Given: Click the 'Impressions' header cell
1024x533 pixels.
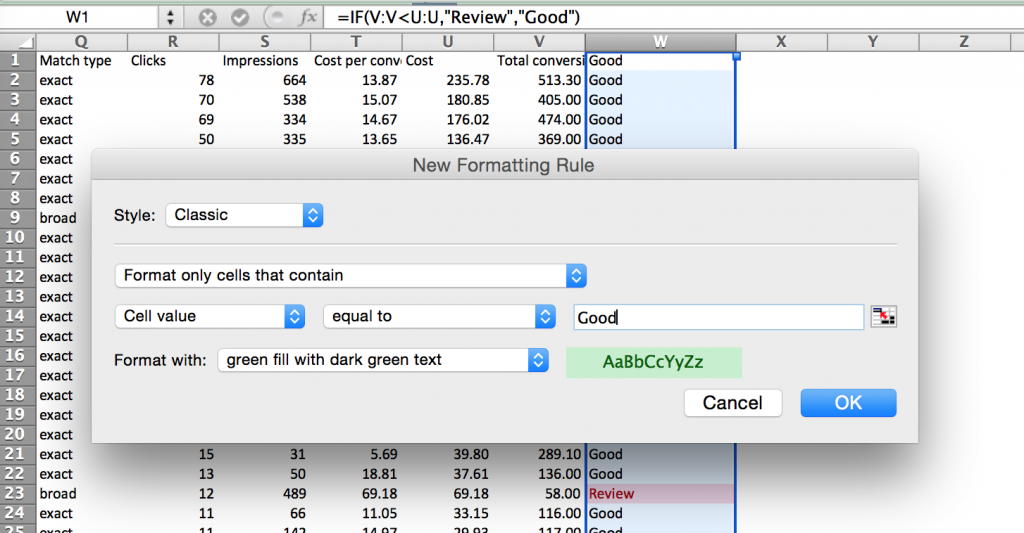Looking at the screenshot, I should point(264,61).
